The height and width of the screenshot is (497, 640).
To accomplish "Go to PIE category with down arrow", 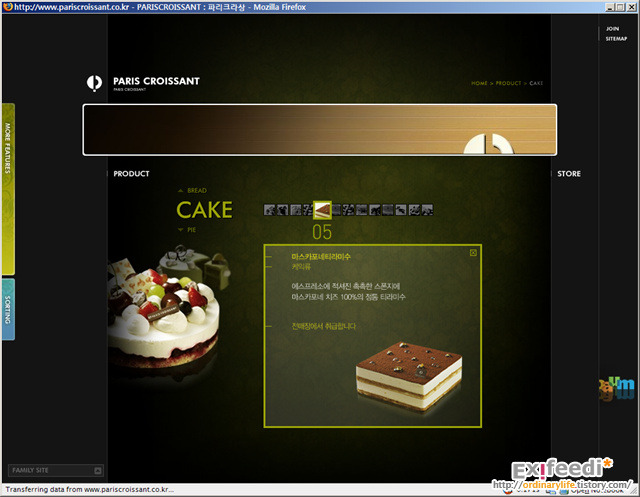I will click(187, 230).
